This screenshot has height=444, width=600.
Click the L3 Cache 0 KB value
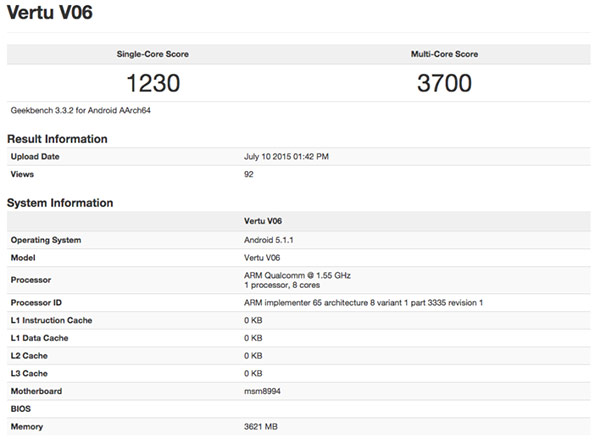click(x=253, y=373)
